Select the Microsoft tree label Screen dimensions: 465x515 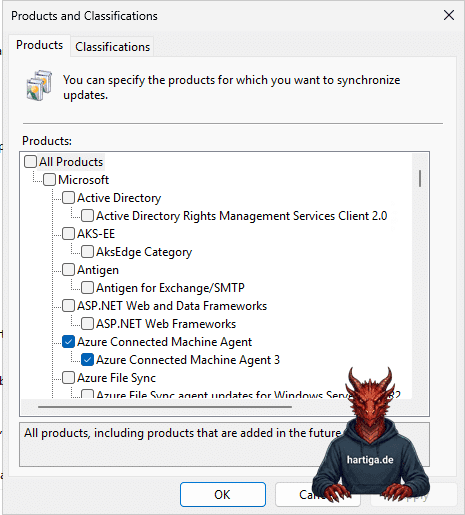tap(84, 180)
